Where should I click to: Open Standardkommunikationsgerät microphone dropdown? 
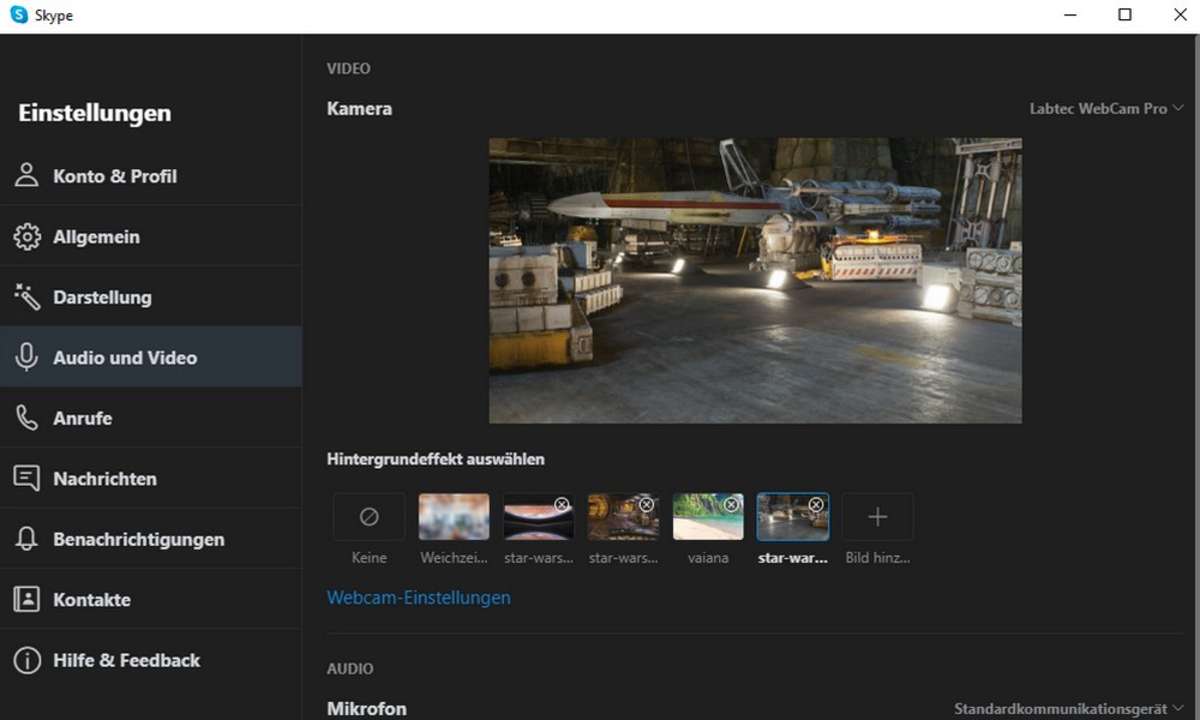click(x=1069, y=709)
